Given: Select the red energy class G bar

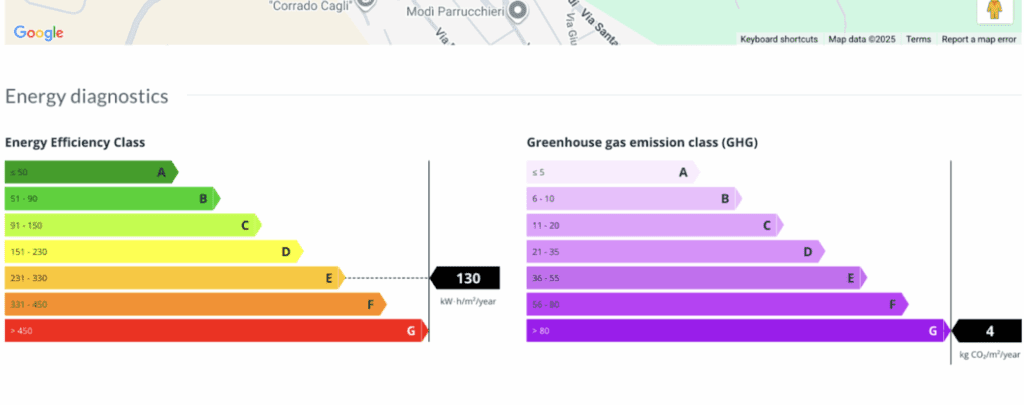Looking at the screenshot, I should point(215,330).
